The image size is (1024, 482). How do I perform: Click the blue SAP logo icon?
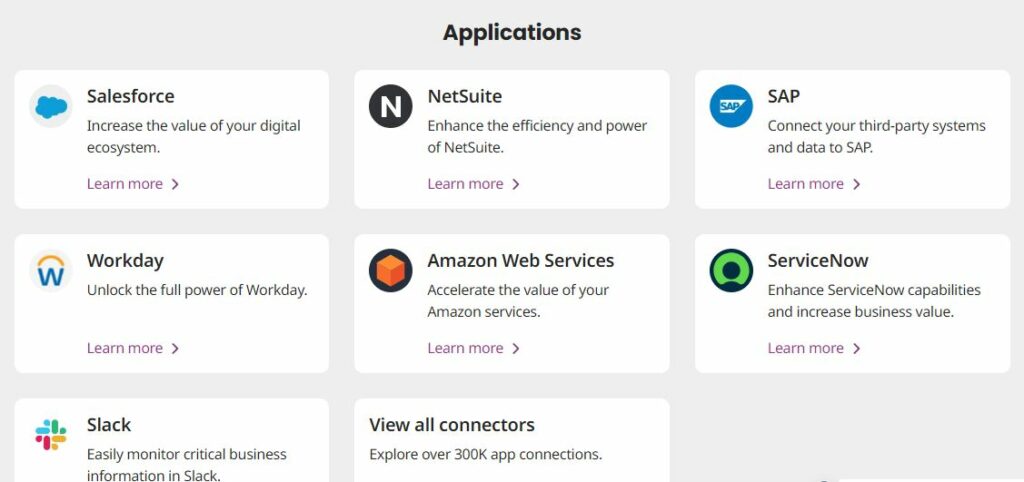pyautogui.click(x=731, y=106)
